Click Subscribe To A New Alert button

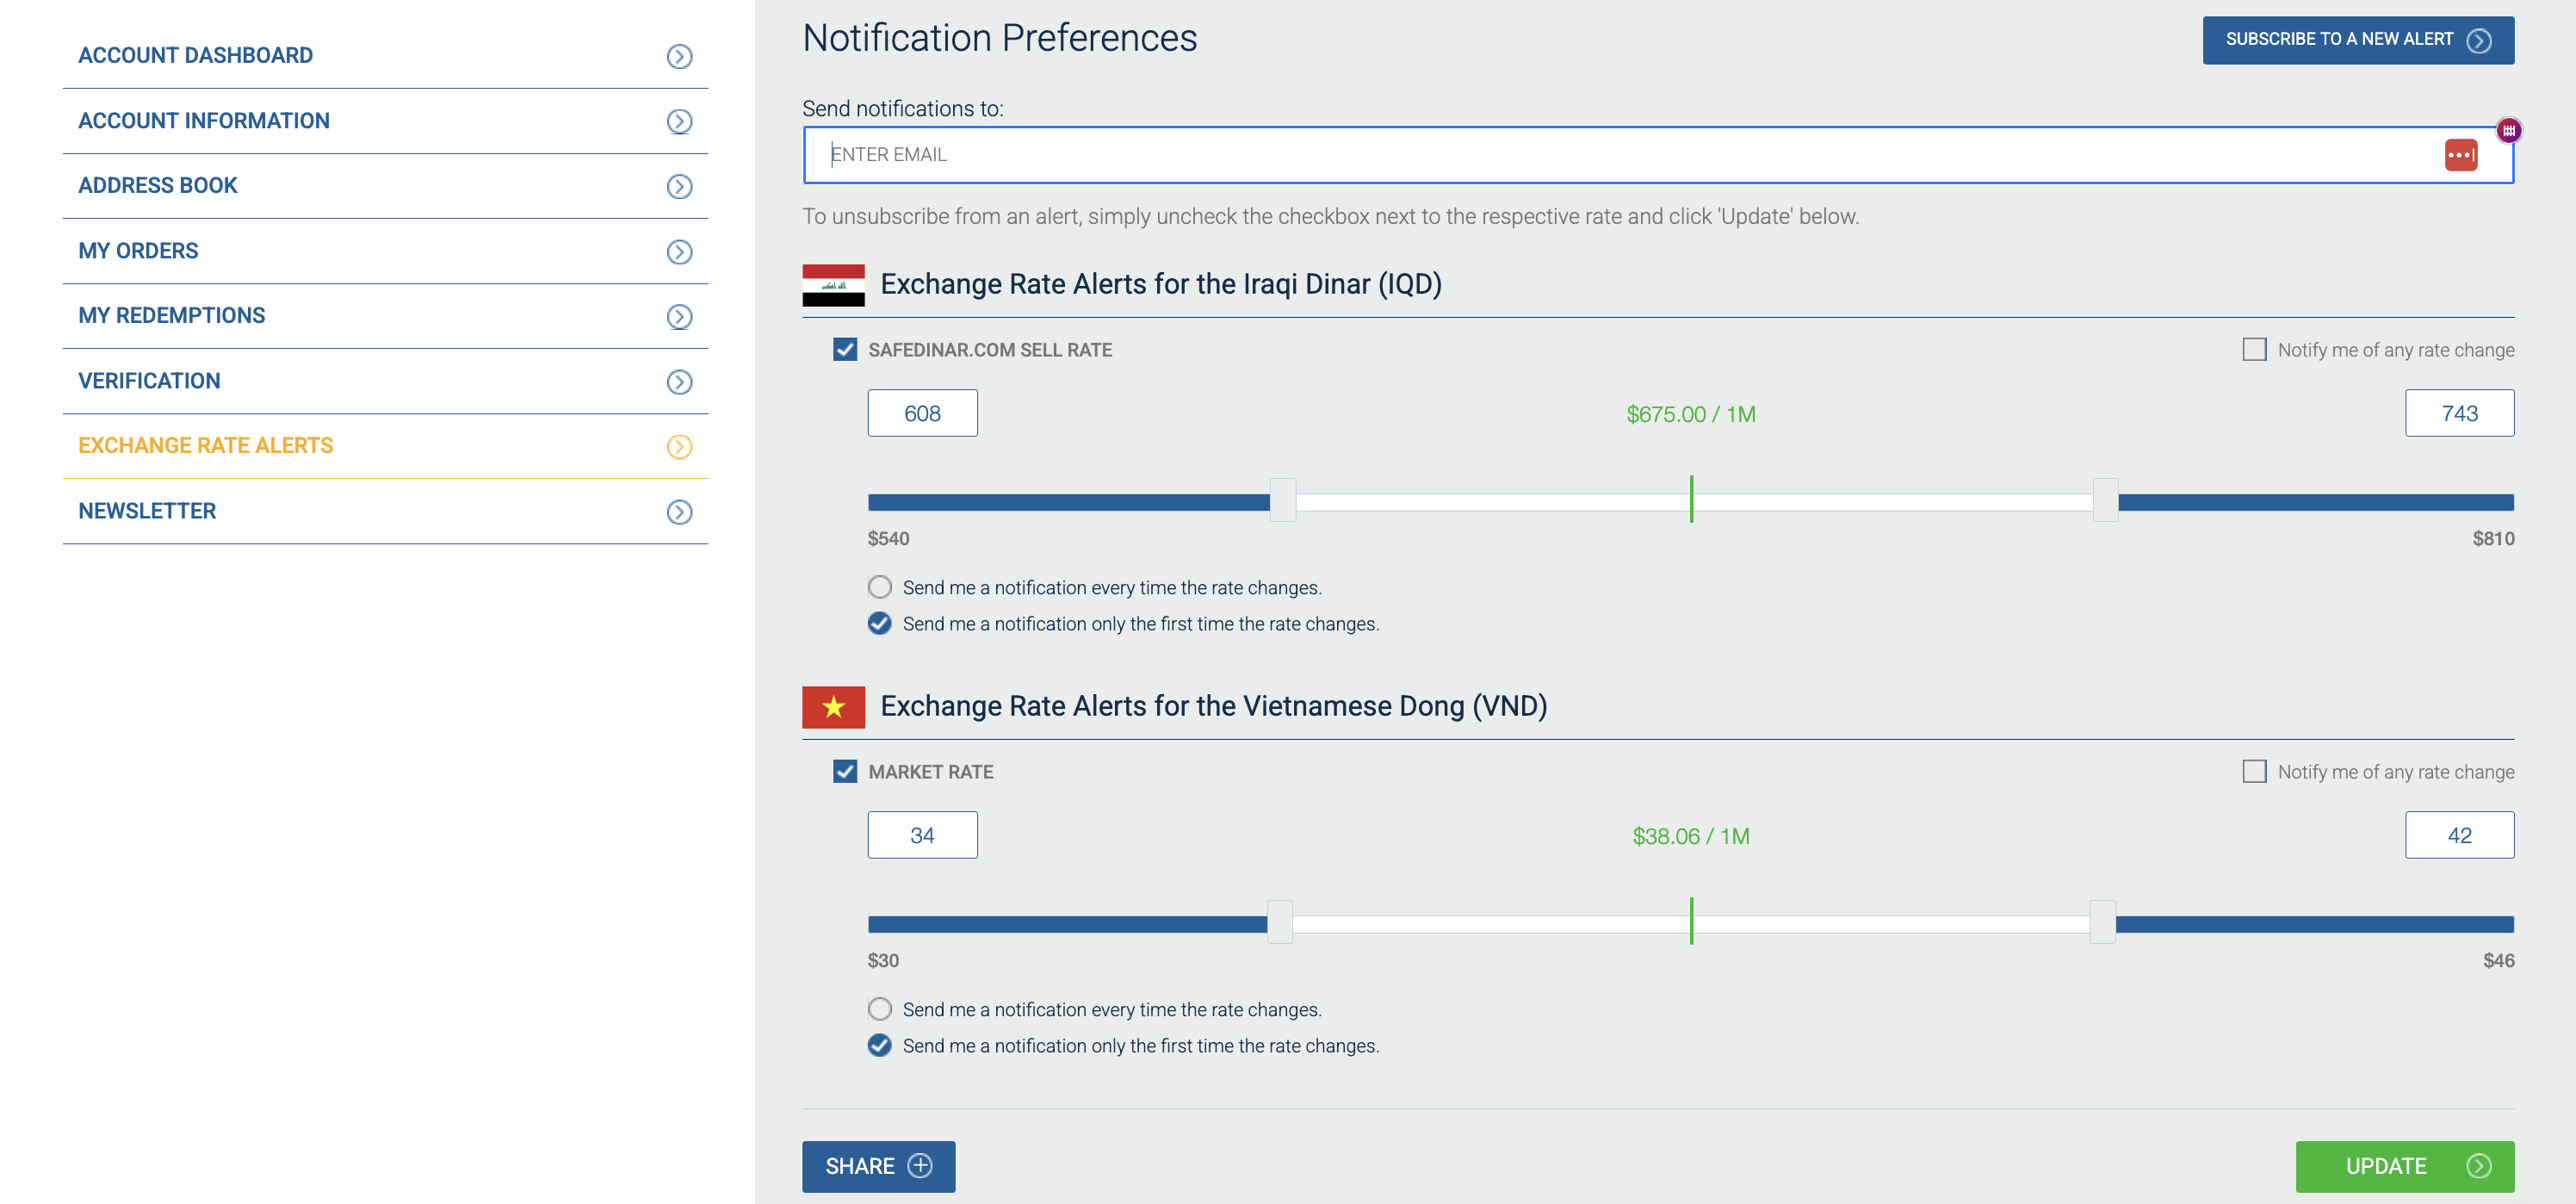(x=2358, y=40)
